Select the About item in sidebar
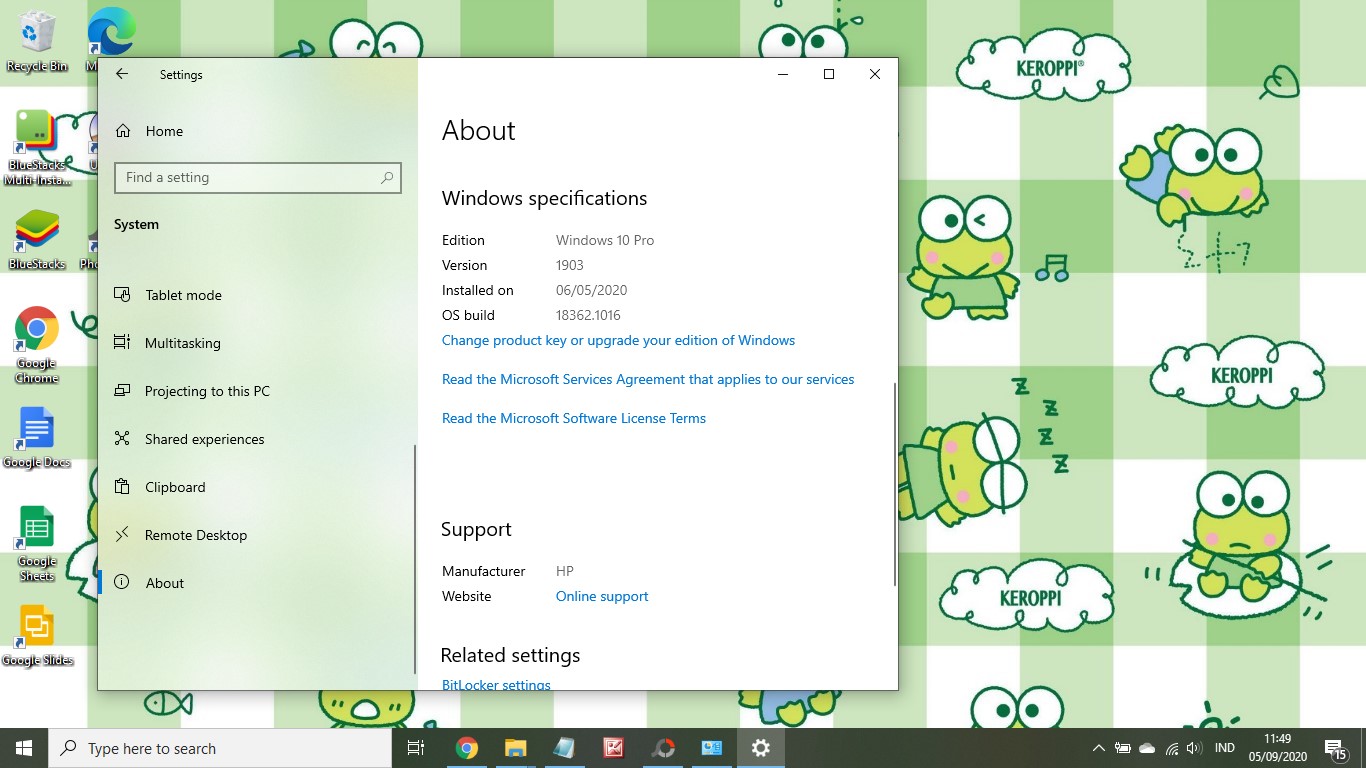The height and width of the screenshot is (768, 1366). (x=150, y=583)
